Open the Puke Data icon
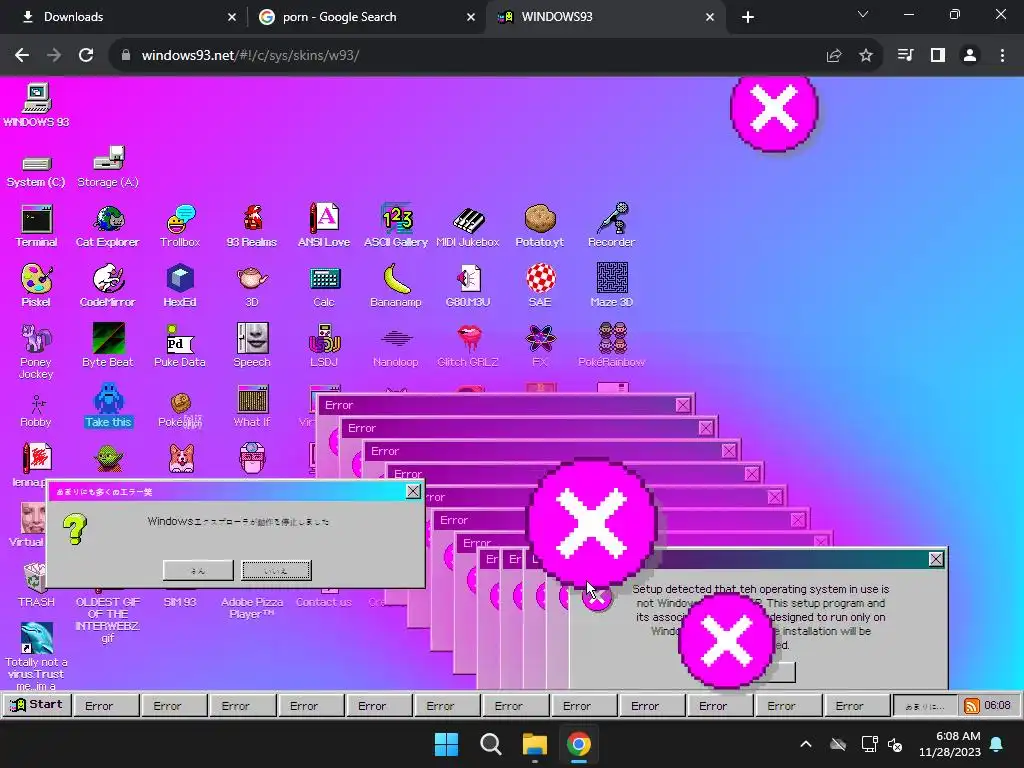The width and height of the screenshot is (1024, 768). coord(180,346)
